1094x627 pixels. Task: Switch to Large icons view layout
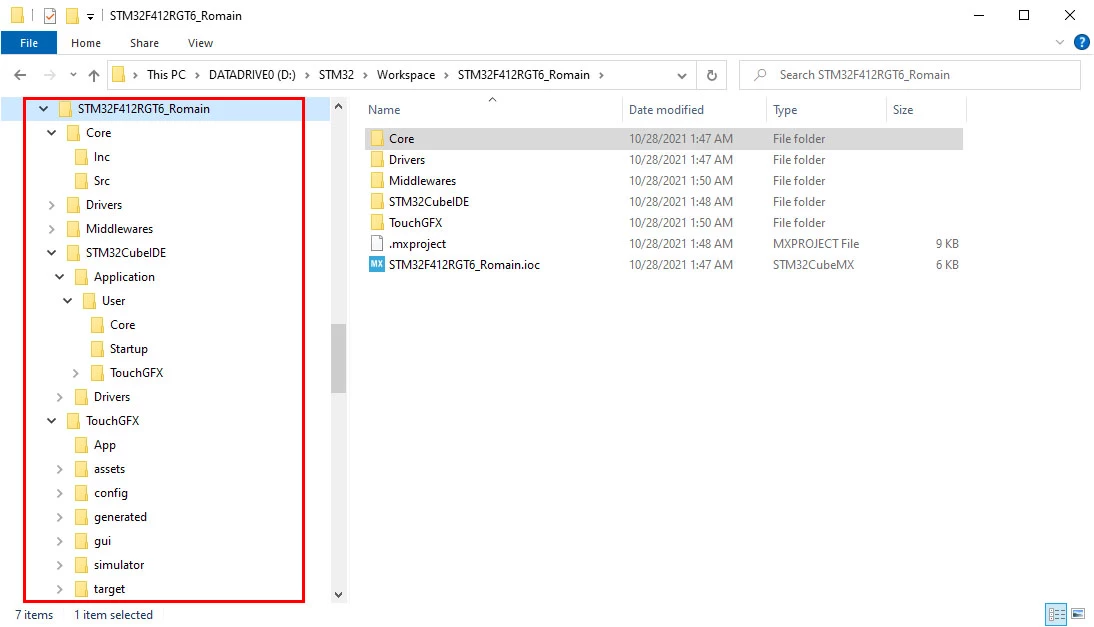1078,614
